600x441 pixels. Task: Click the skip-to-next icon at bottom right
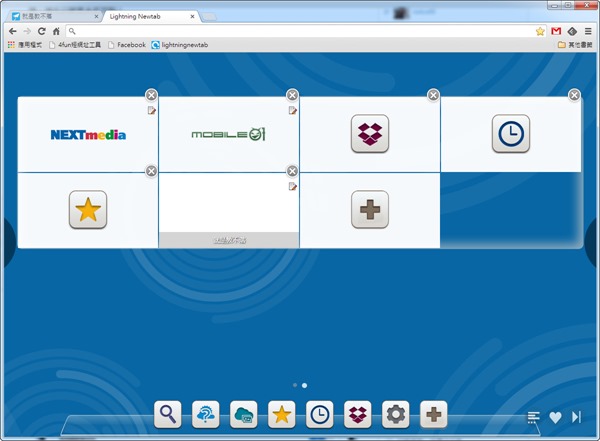pyautogui.click(x=576, y=417)
